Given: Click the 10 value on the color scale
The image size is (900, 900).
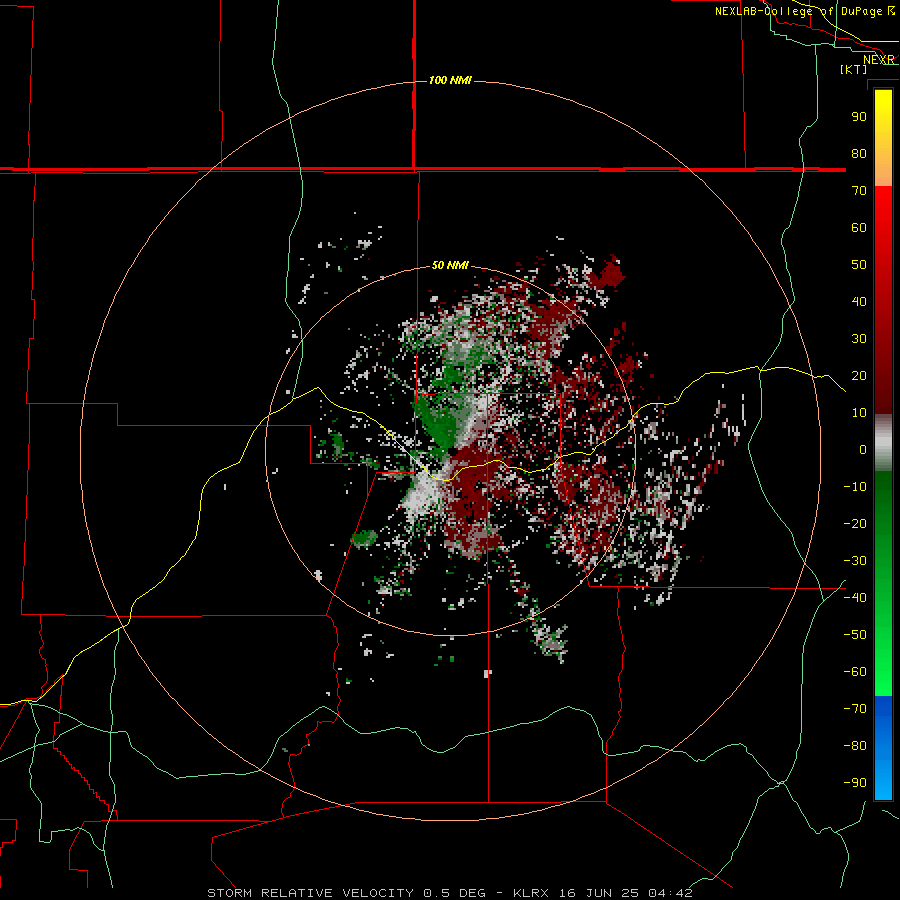Looking at the screenshot, I should coord(859,413).
